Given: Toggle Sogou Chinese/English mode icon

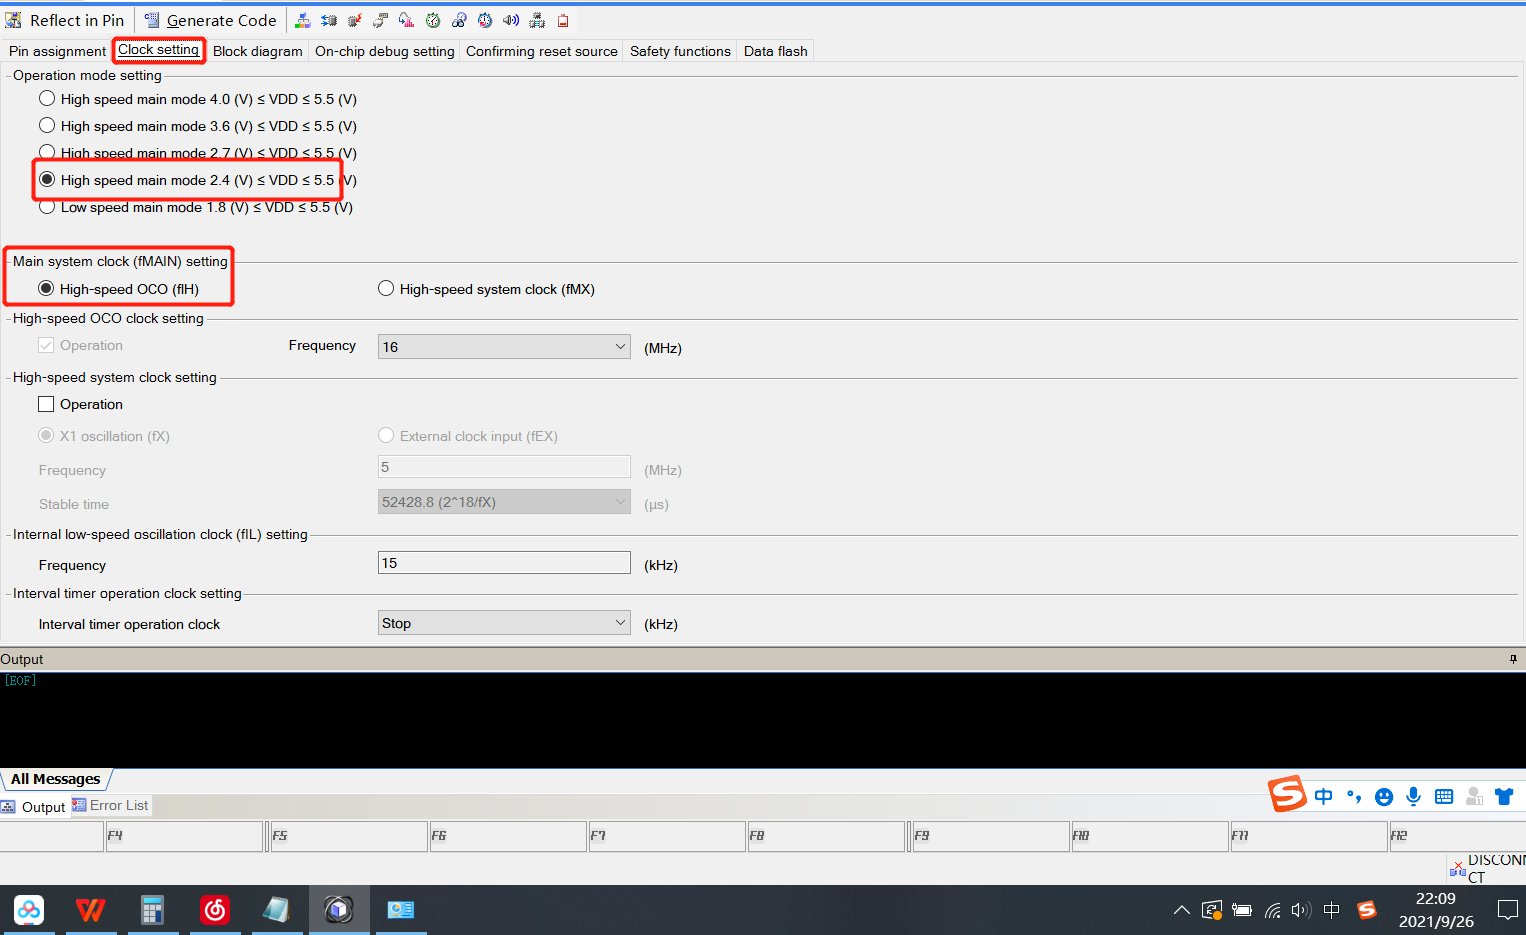Looking at the screenshot, I should pyautogui.click(x=1324, y=796).
